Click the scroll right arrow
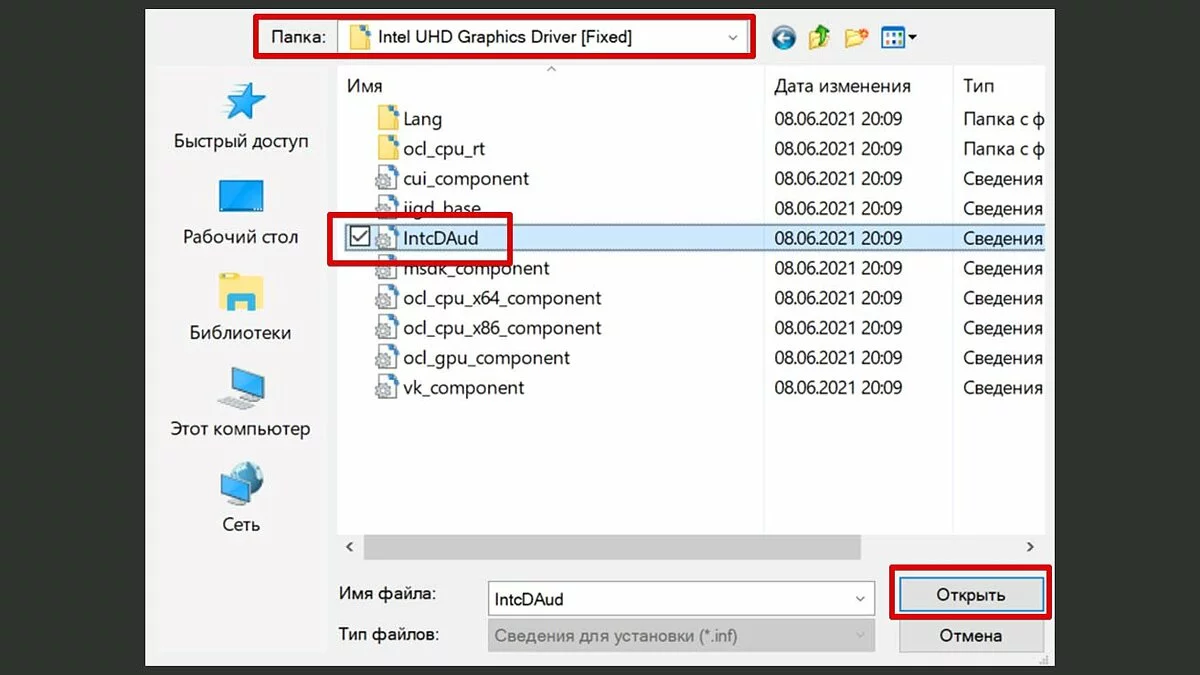Screen dimensions: 1200x675 [x=1030, y=547]
